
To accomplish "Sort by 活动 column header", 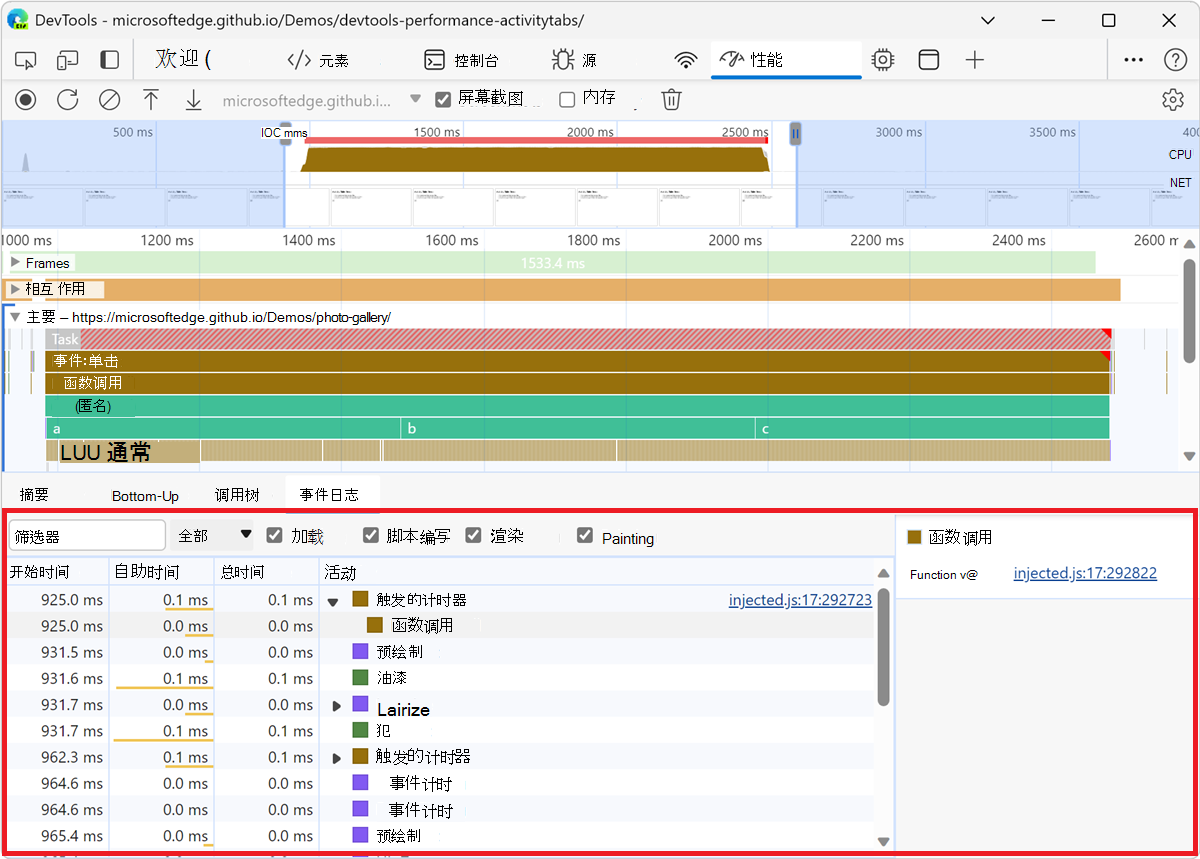I will point(596,572).
